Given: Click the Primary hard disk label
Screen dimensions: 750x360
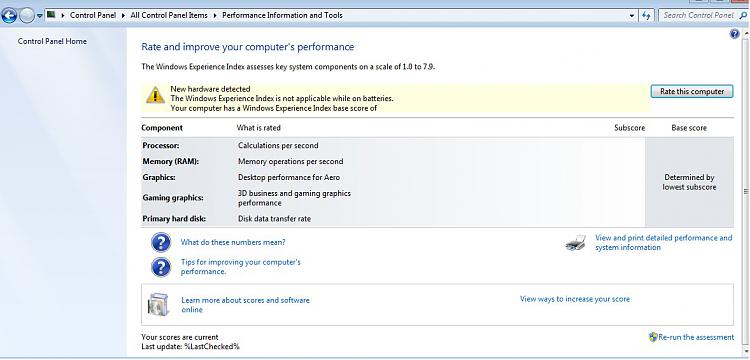Looking at the screenshot, I should pyautogui.click(x=174, y=219).
